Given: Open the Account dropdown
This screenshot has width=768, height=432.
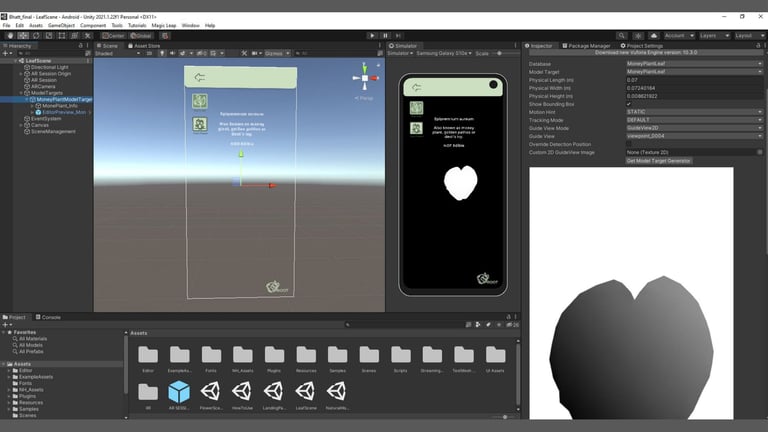Looking at the screenshot, I should point(679,36).
